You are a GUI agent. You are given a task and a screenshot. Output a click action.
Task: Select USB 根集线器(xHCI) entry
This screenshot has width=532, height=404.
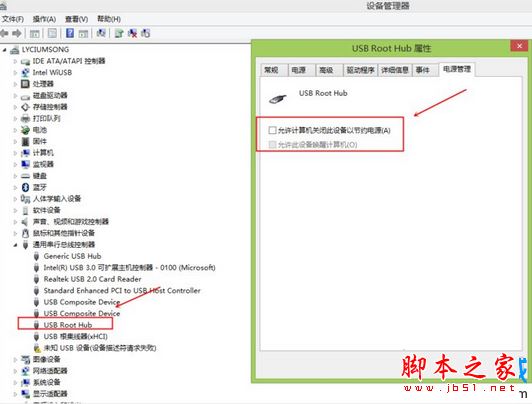(76, 336)
